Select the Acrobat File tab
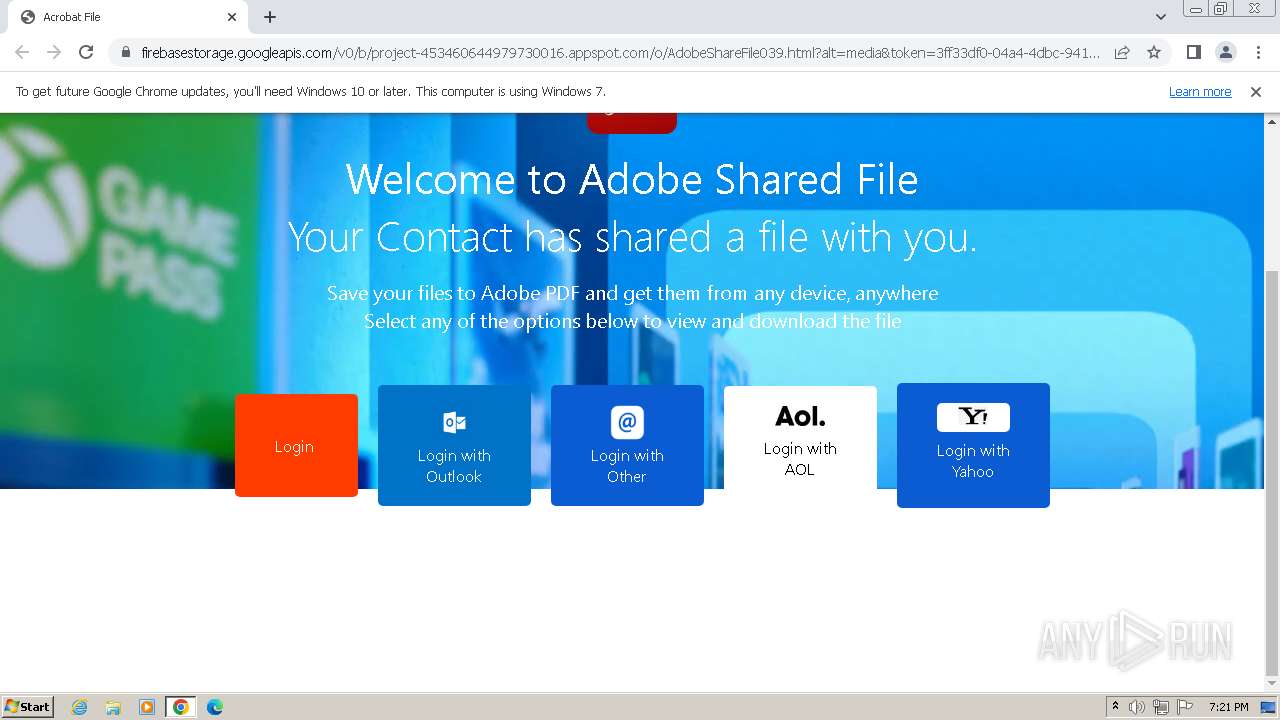 (126, 17)
